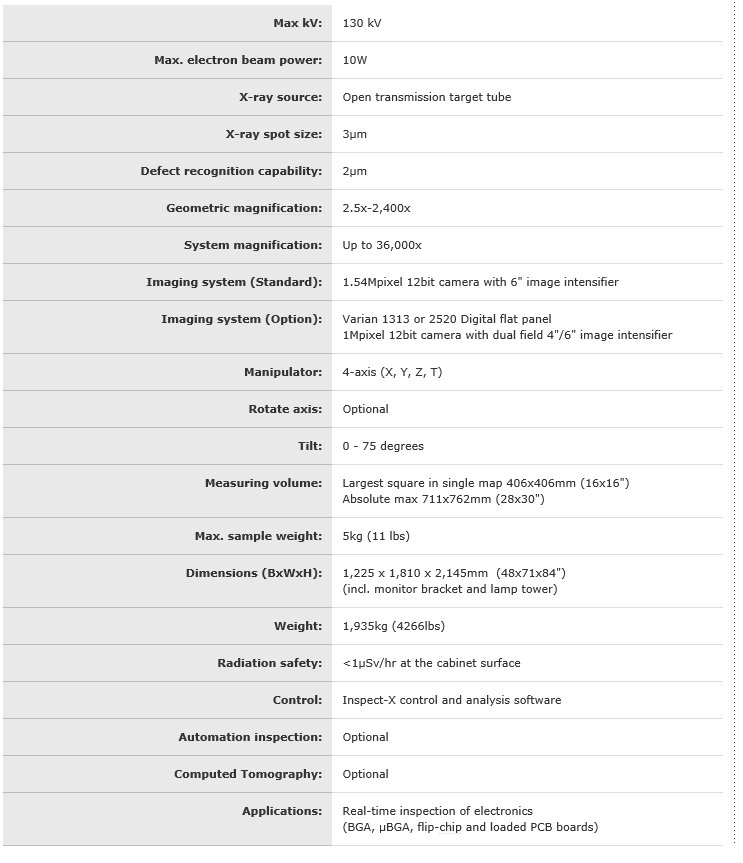
Task: Click the "5kg (11 lbs)" sample weight value
Action: 376,536
